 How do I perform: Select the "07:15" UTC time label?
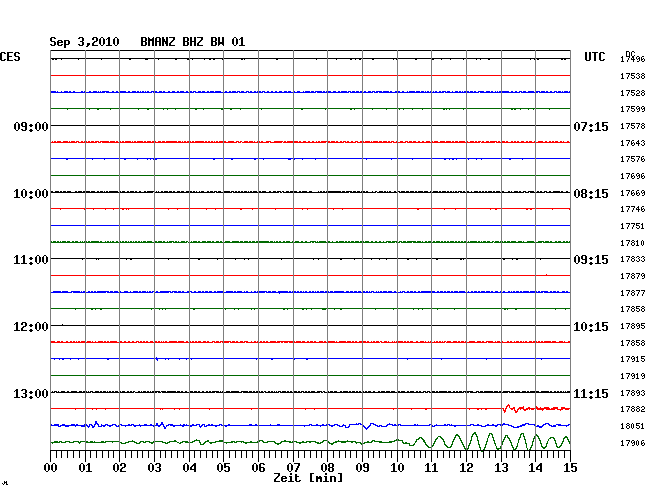click(591, 126)
